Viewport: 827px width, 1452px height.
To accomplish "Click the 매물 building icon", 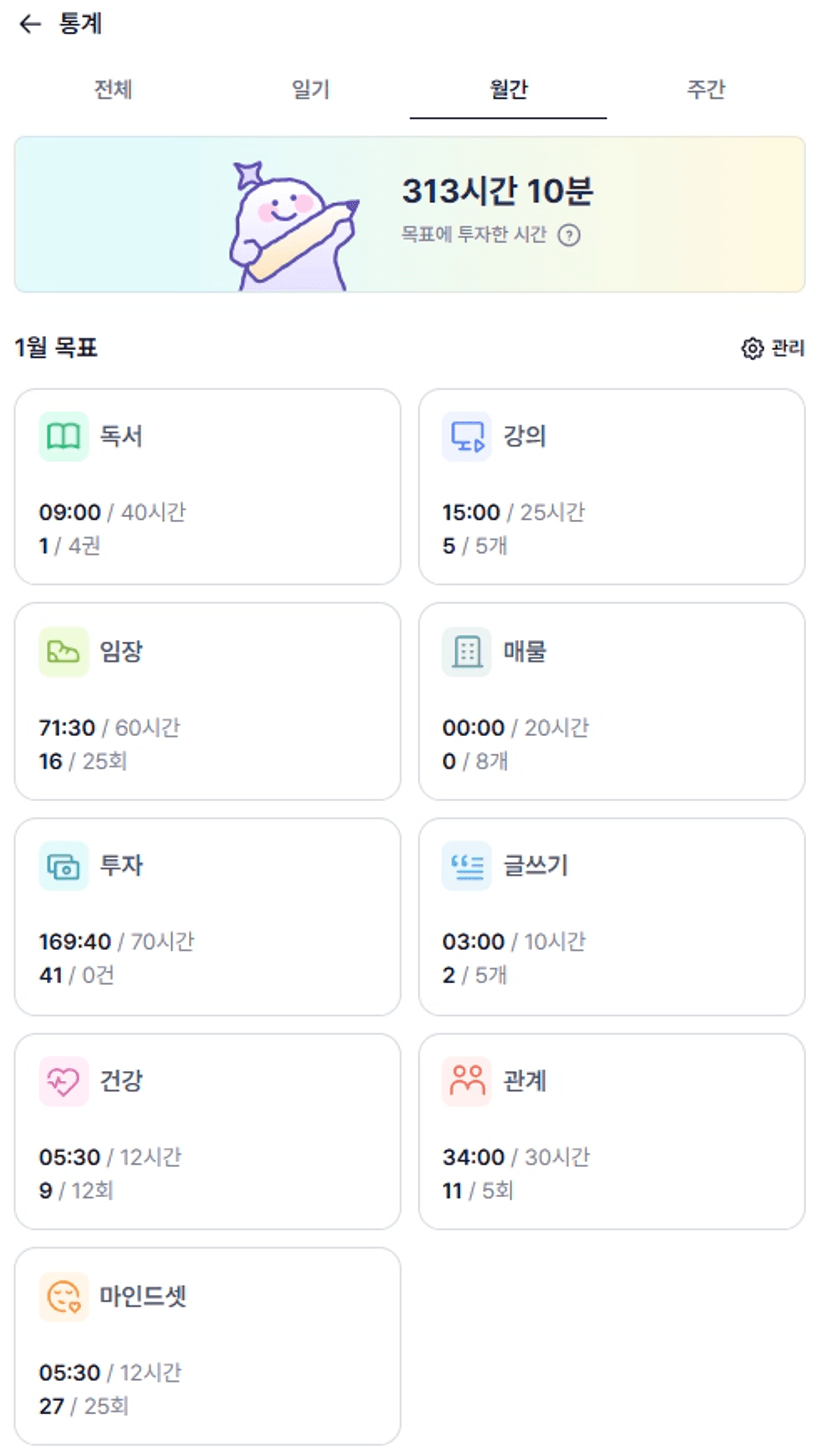I will pyautogui.click(x=467, y=652).
